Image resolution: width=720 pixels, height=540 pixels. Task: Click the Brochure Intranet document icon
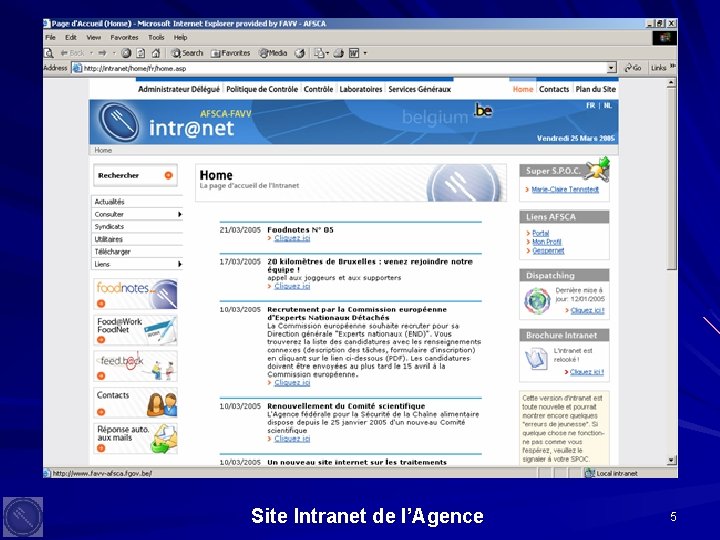pos(536,359)
